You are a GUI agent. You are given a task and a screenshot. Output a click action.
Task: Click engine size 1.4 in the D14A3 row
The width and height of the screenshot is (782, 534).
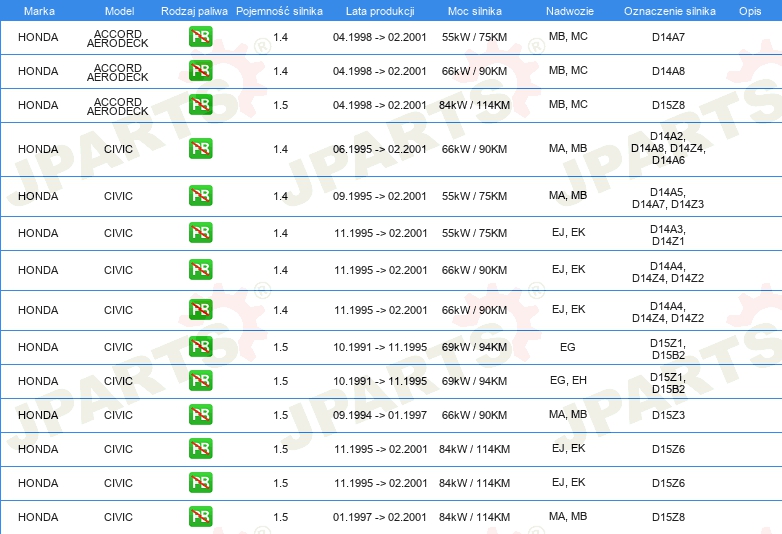click(x=280, y=233)
